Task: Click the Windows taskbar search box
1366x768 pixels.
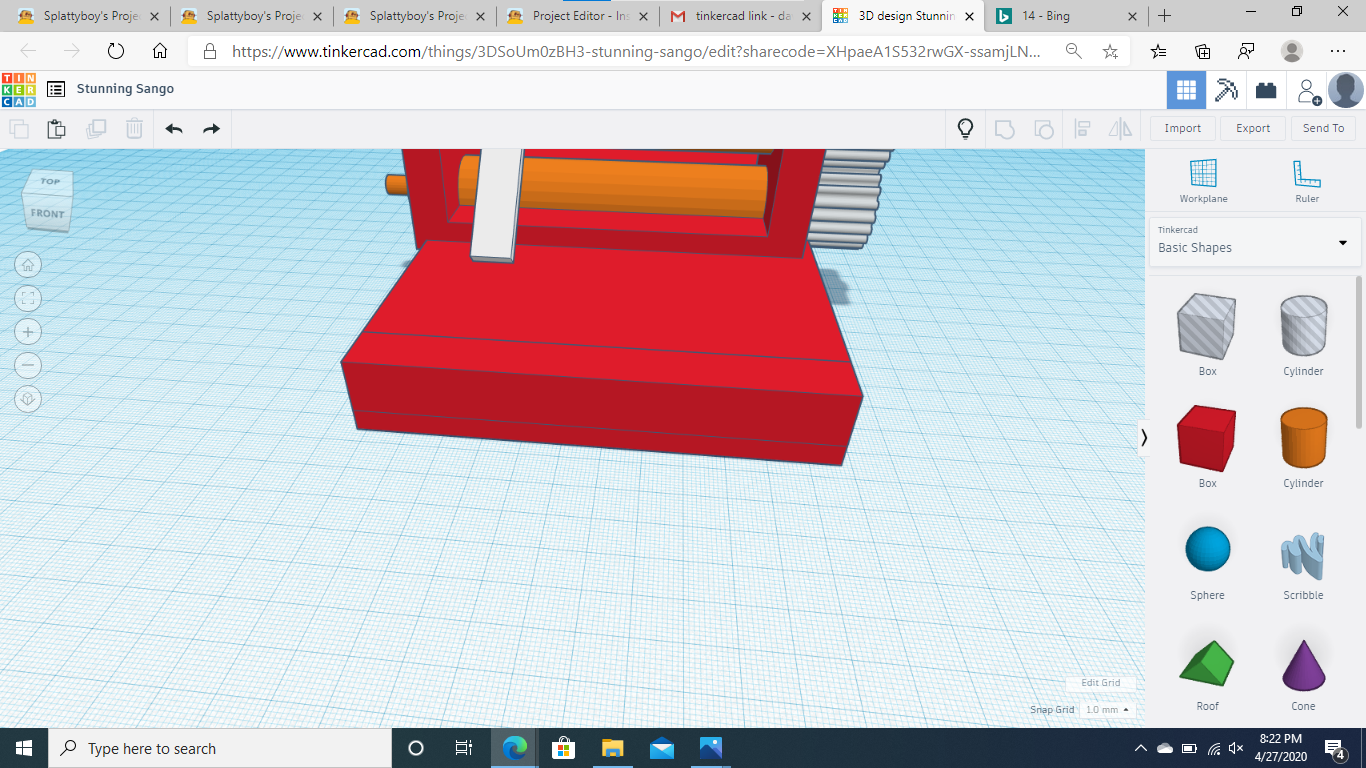Action: click(x=220, y=748)
